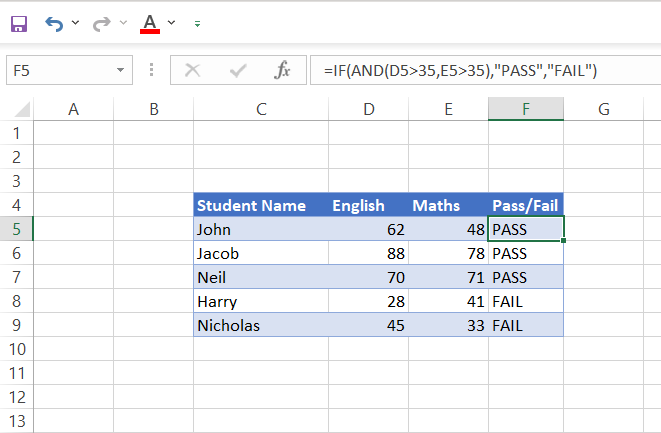The width and height of the screenshot is (661, 433).
Task: Click the Save icon in quick access toolbar
Action: coord(19,22)
